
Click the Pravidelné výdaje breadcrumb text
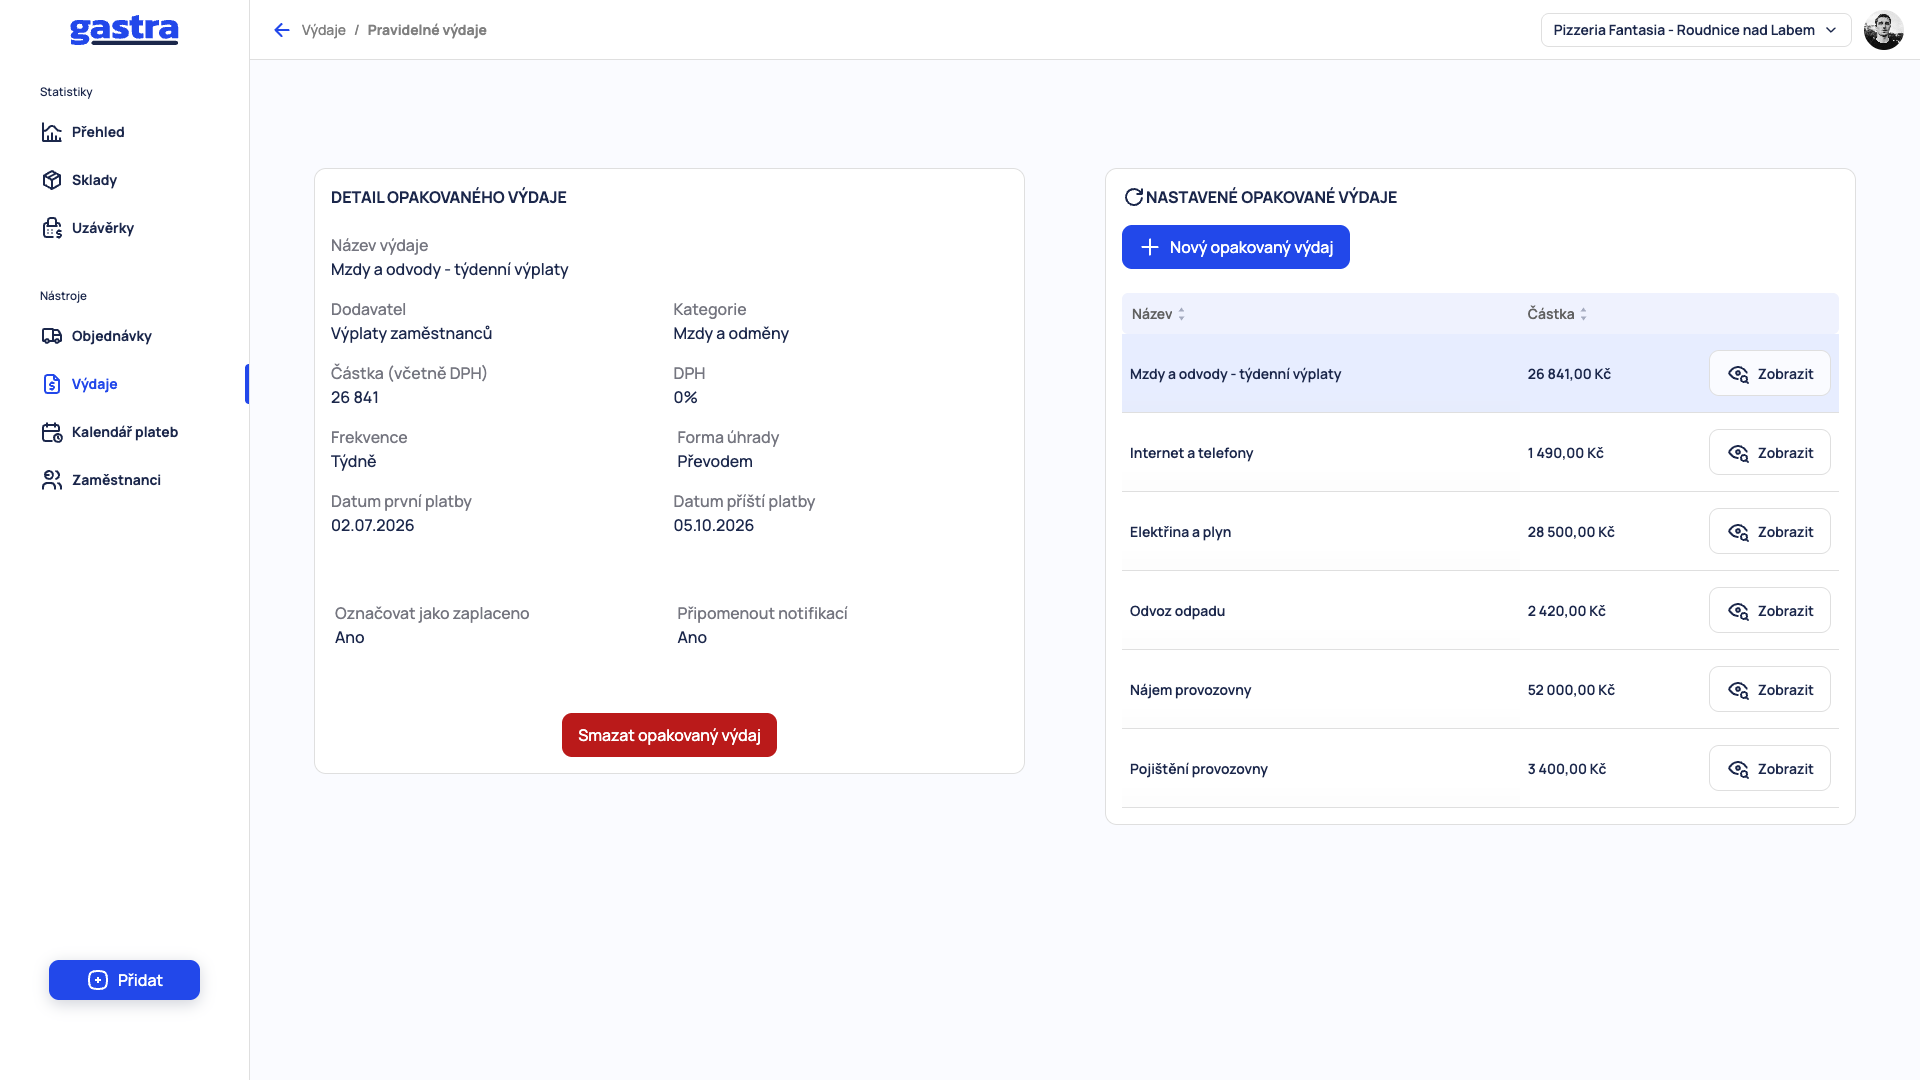(x=427, y=30)
